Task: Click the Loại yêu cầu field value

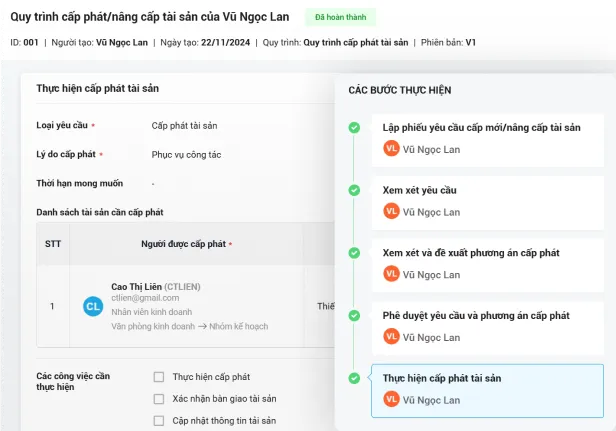Action: 184,125
